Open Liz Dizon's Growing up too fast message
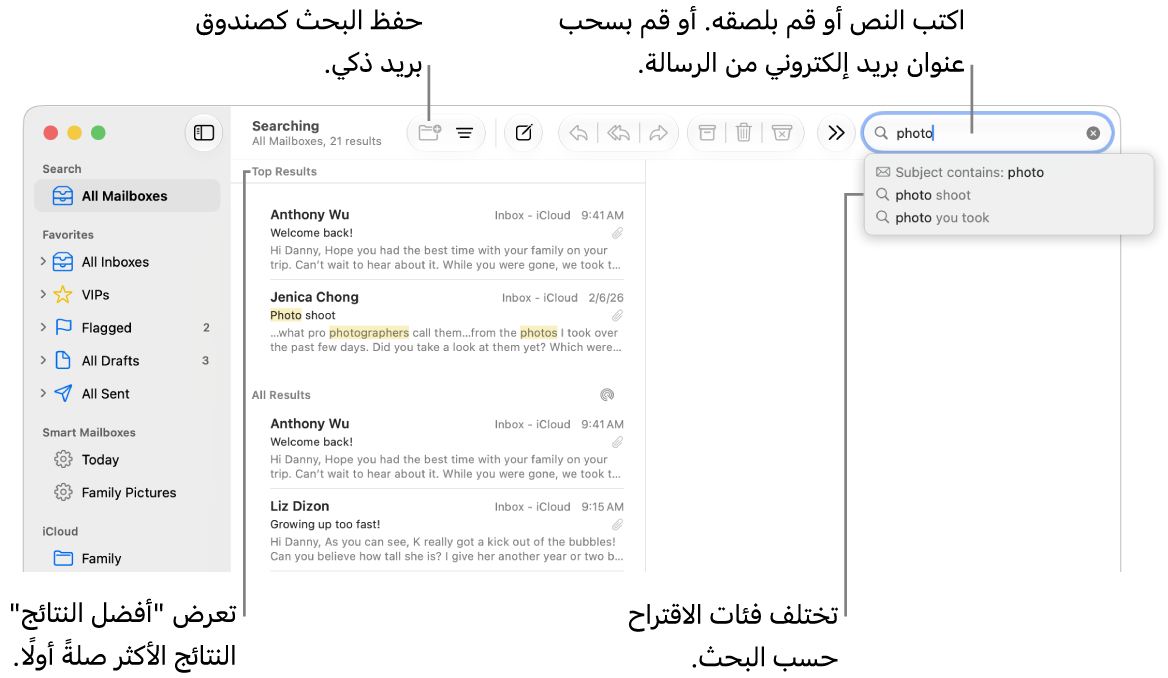This screenshot has width=1168, height=678. [x=447, y=530]
